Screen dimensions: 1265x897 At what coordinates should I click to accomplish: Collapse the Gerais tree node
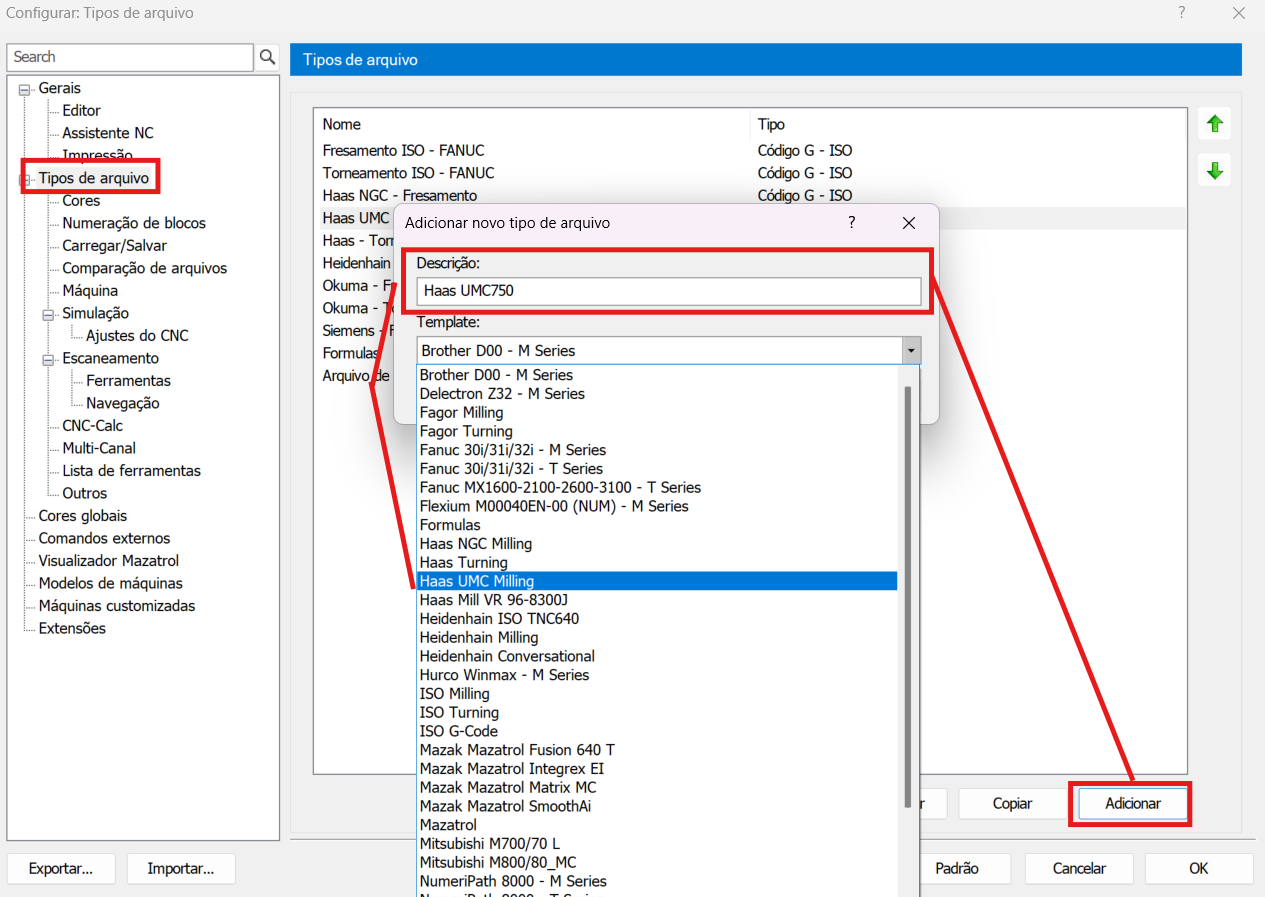pyautogui.click(x=25, y=89)
